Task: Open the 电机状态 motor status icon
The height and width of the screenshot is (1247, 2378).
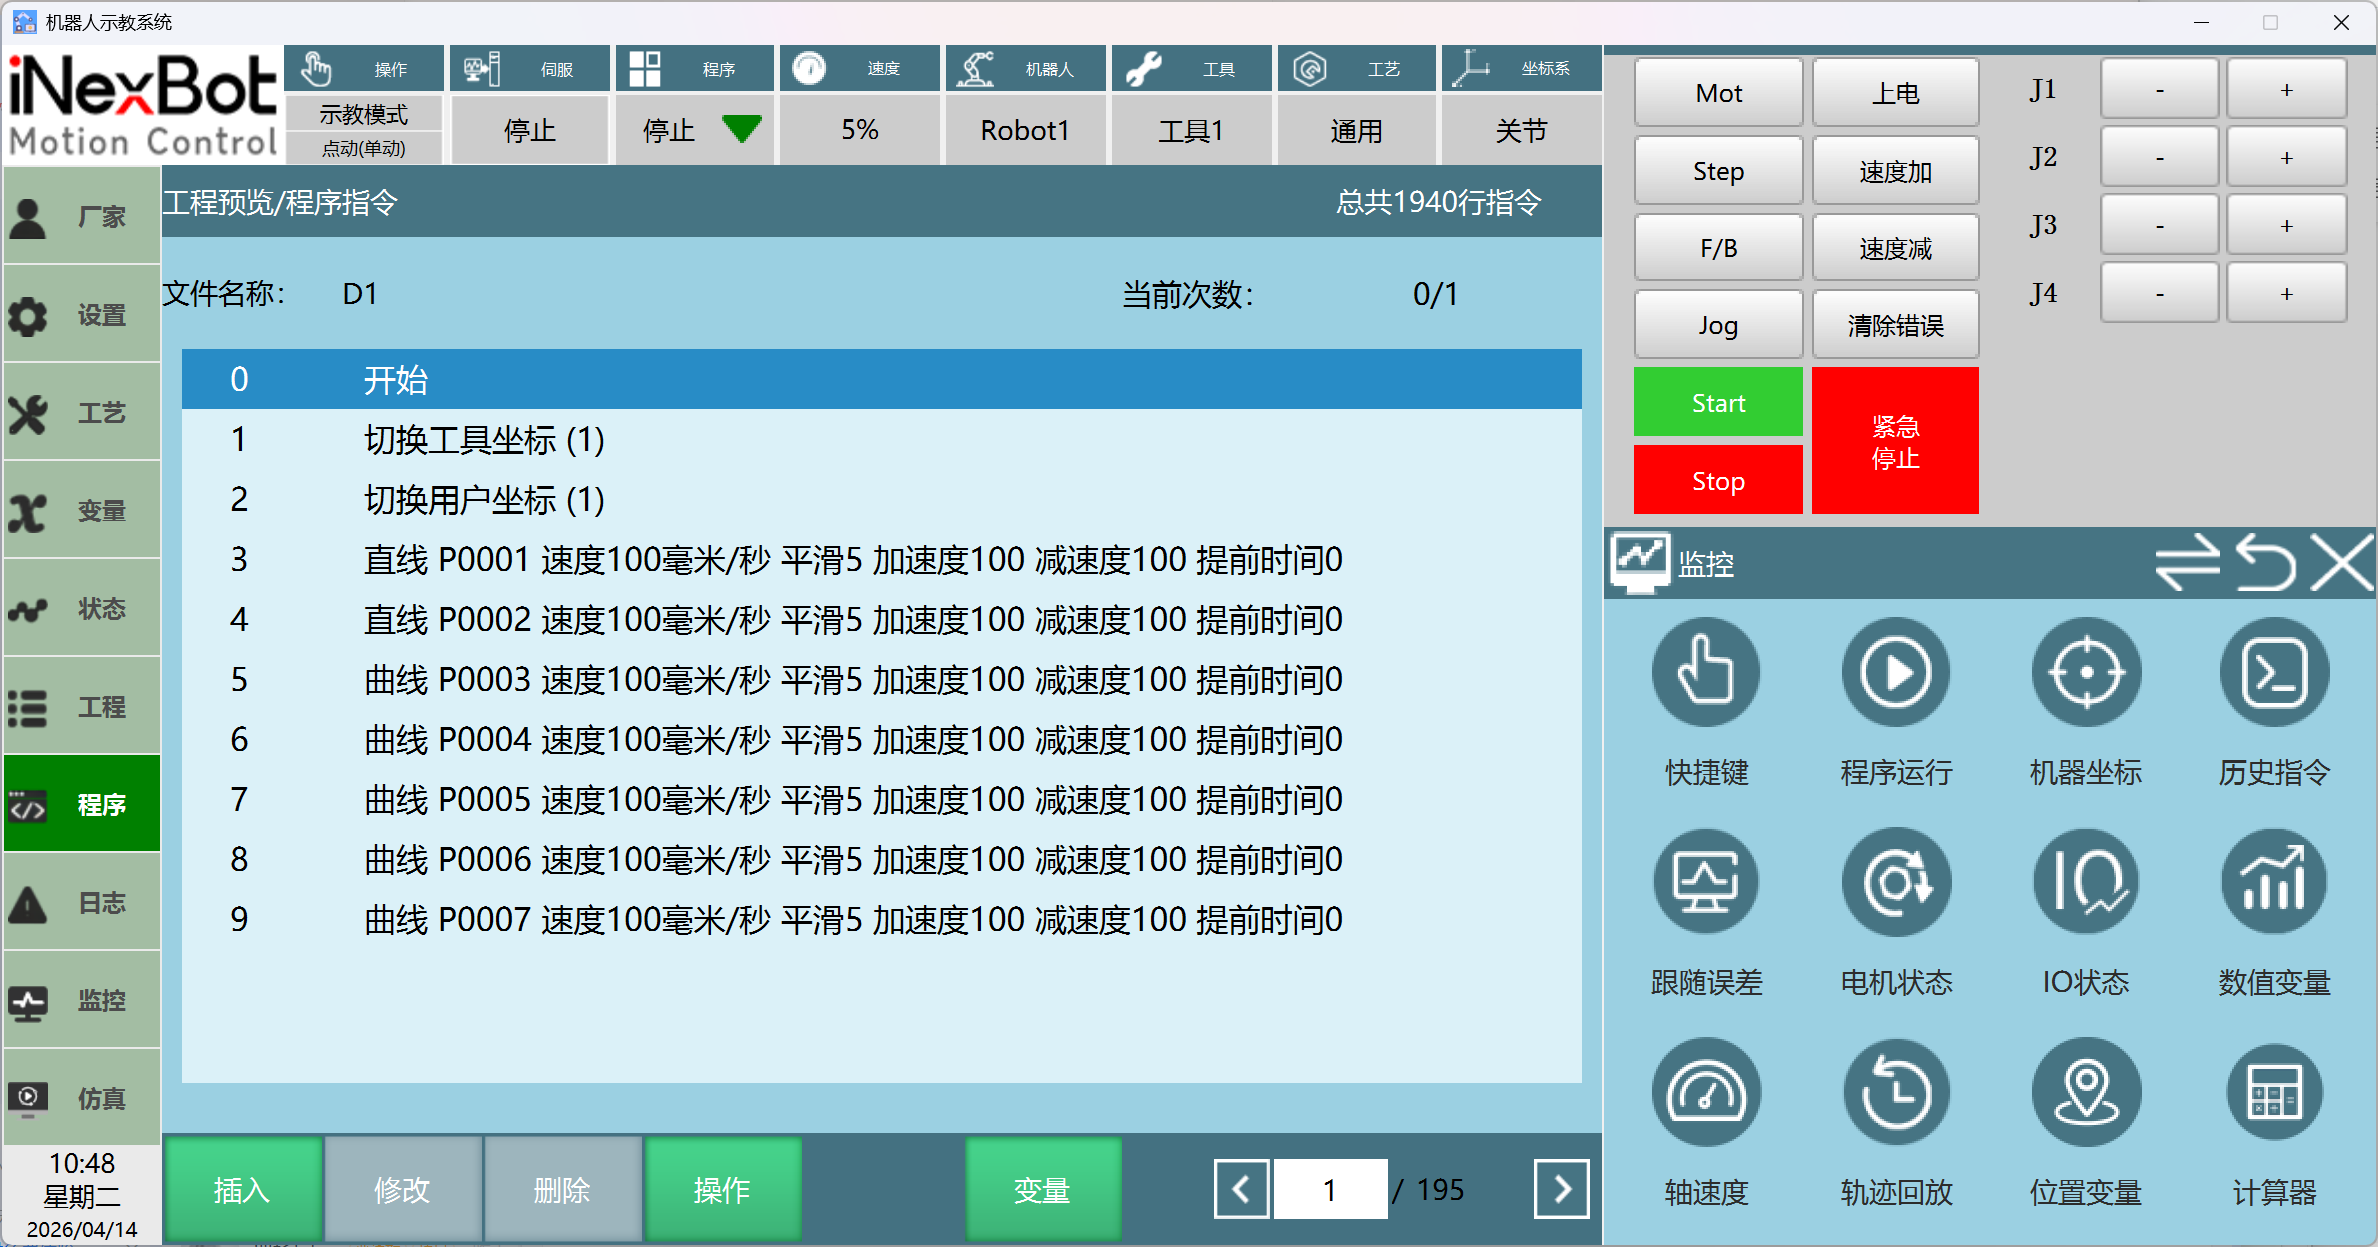Action: 1895,883
